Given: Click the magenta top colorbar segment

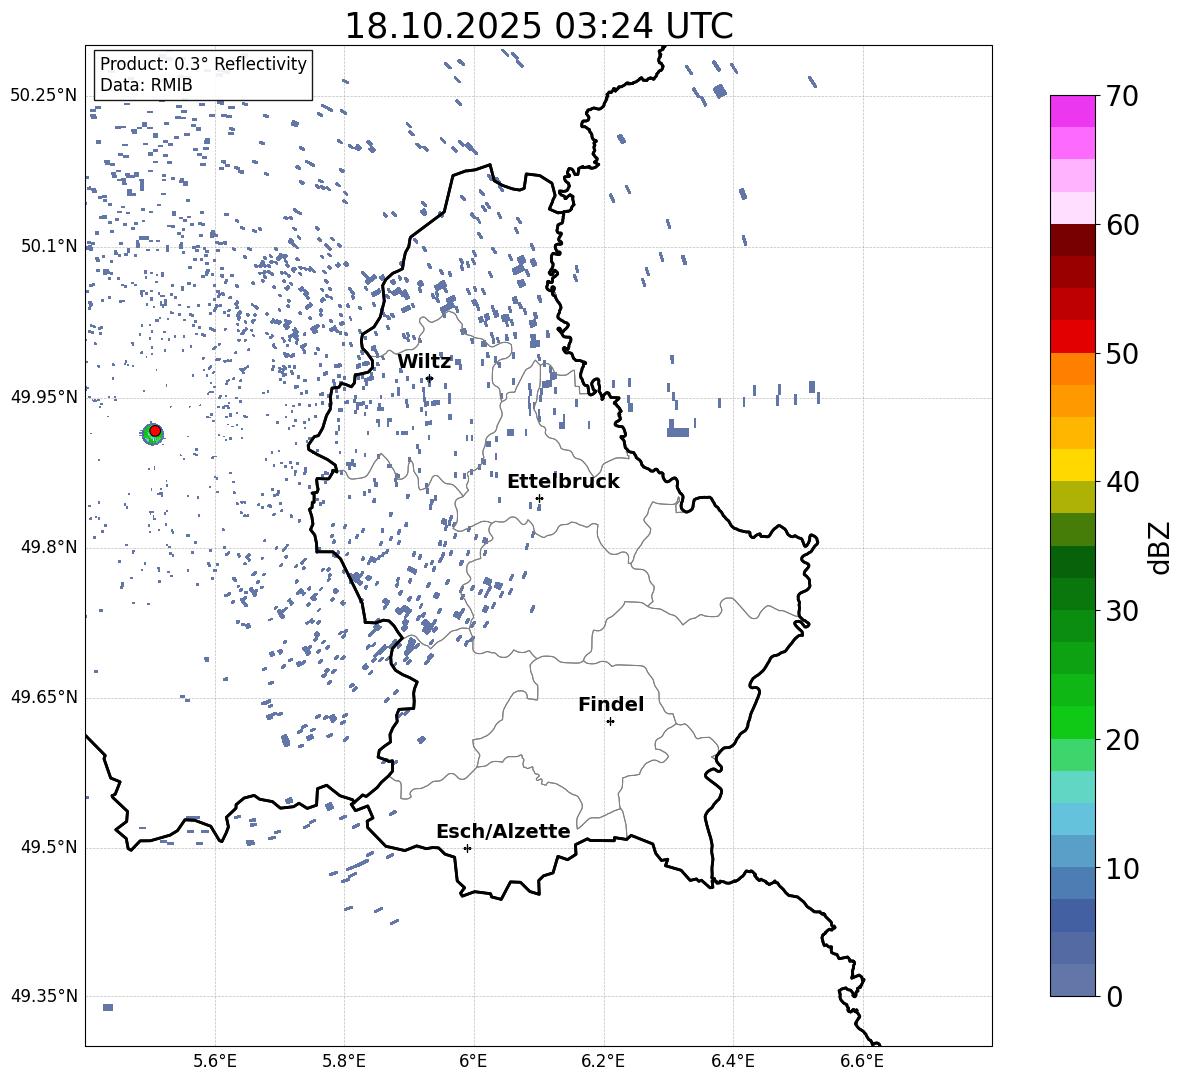Looking at the screenshot, I should point(1073,111).
